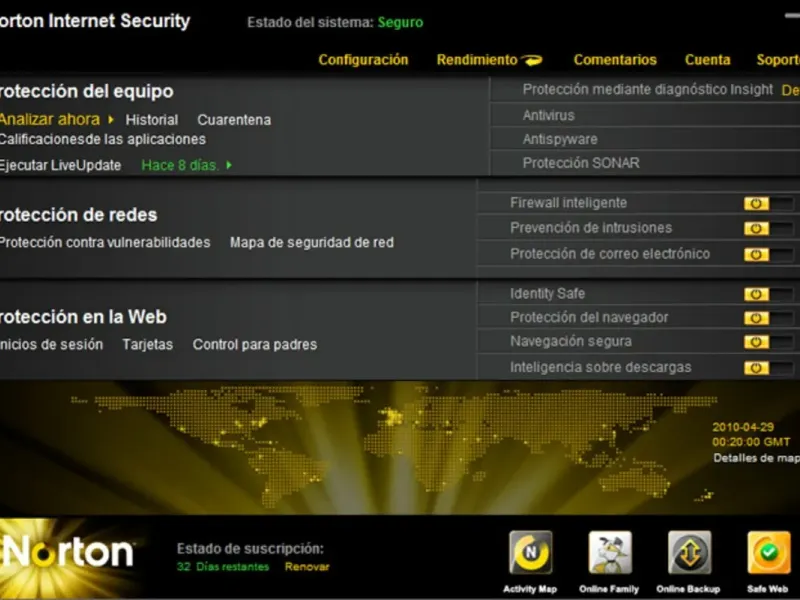Click the Protección de correo electrónico label

pyautogui.click(x=610, y=254)
